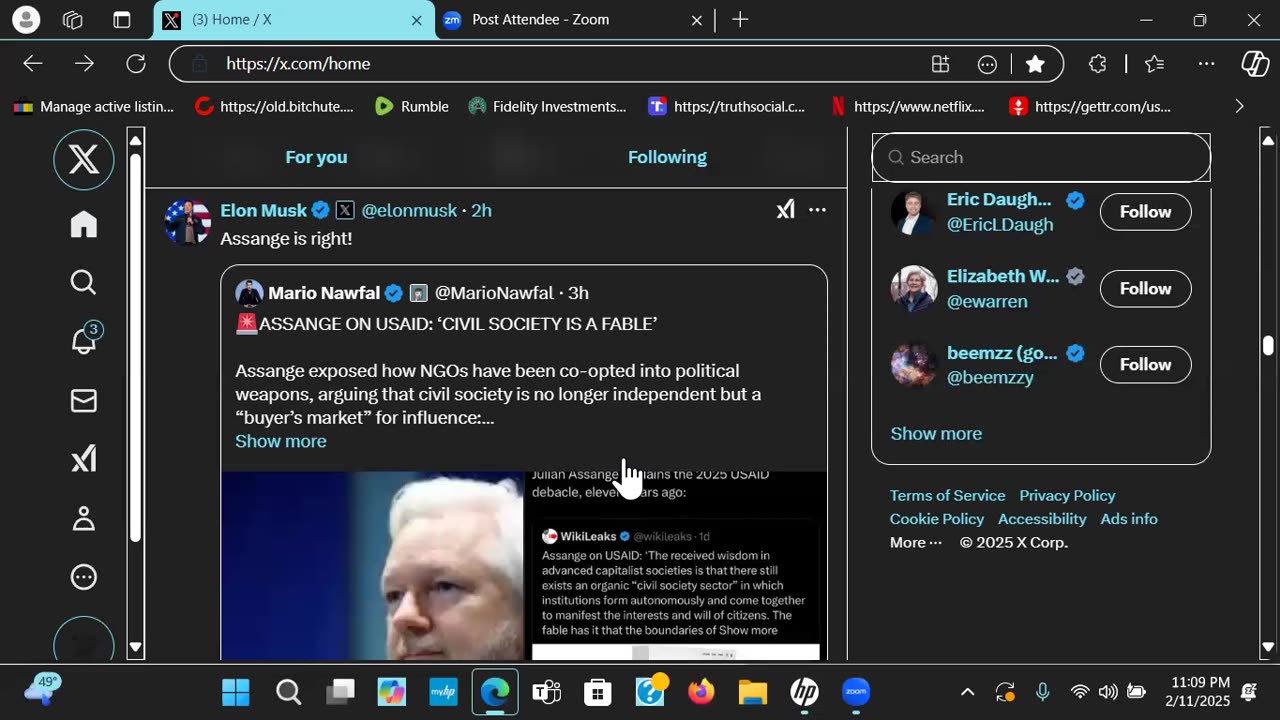Screen dimensions: 1280x720
Task: Open the X logo home icon
Action: coord(84,159)
